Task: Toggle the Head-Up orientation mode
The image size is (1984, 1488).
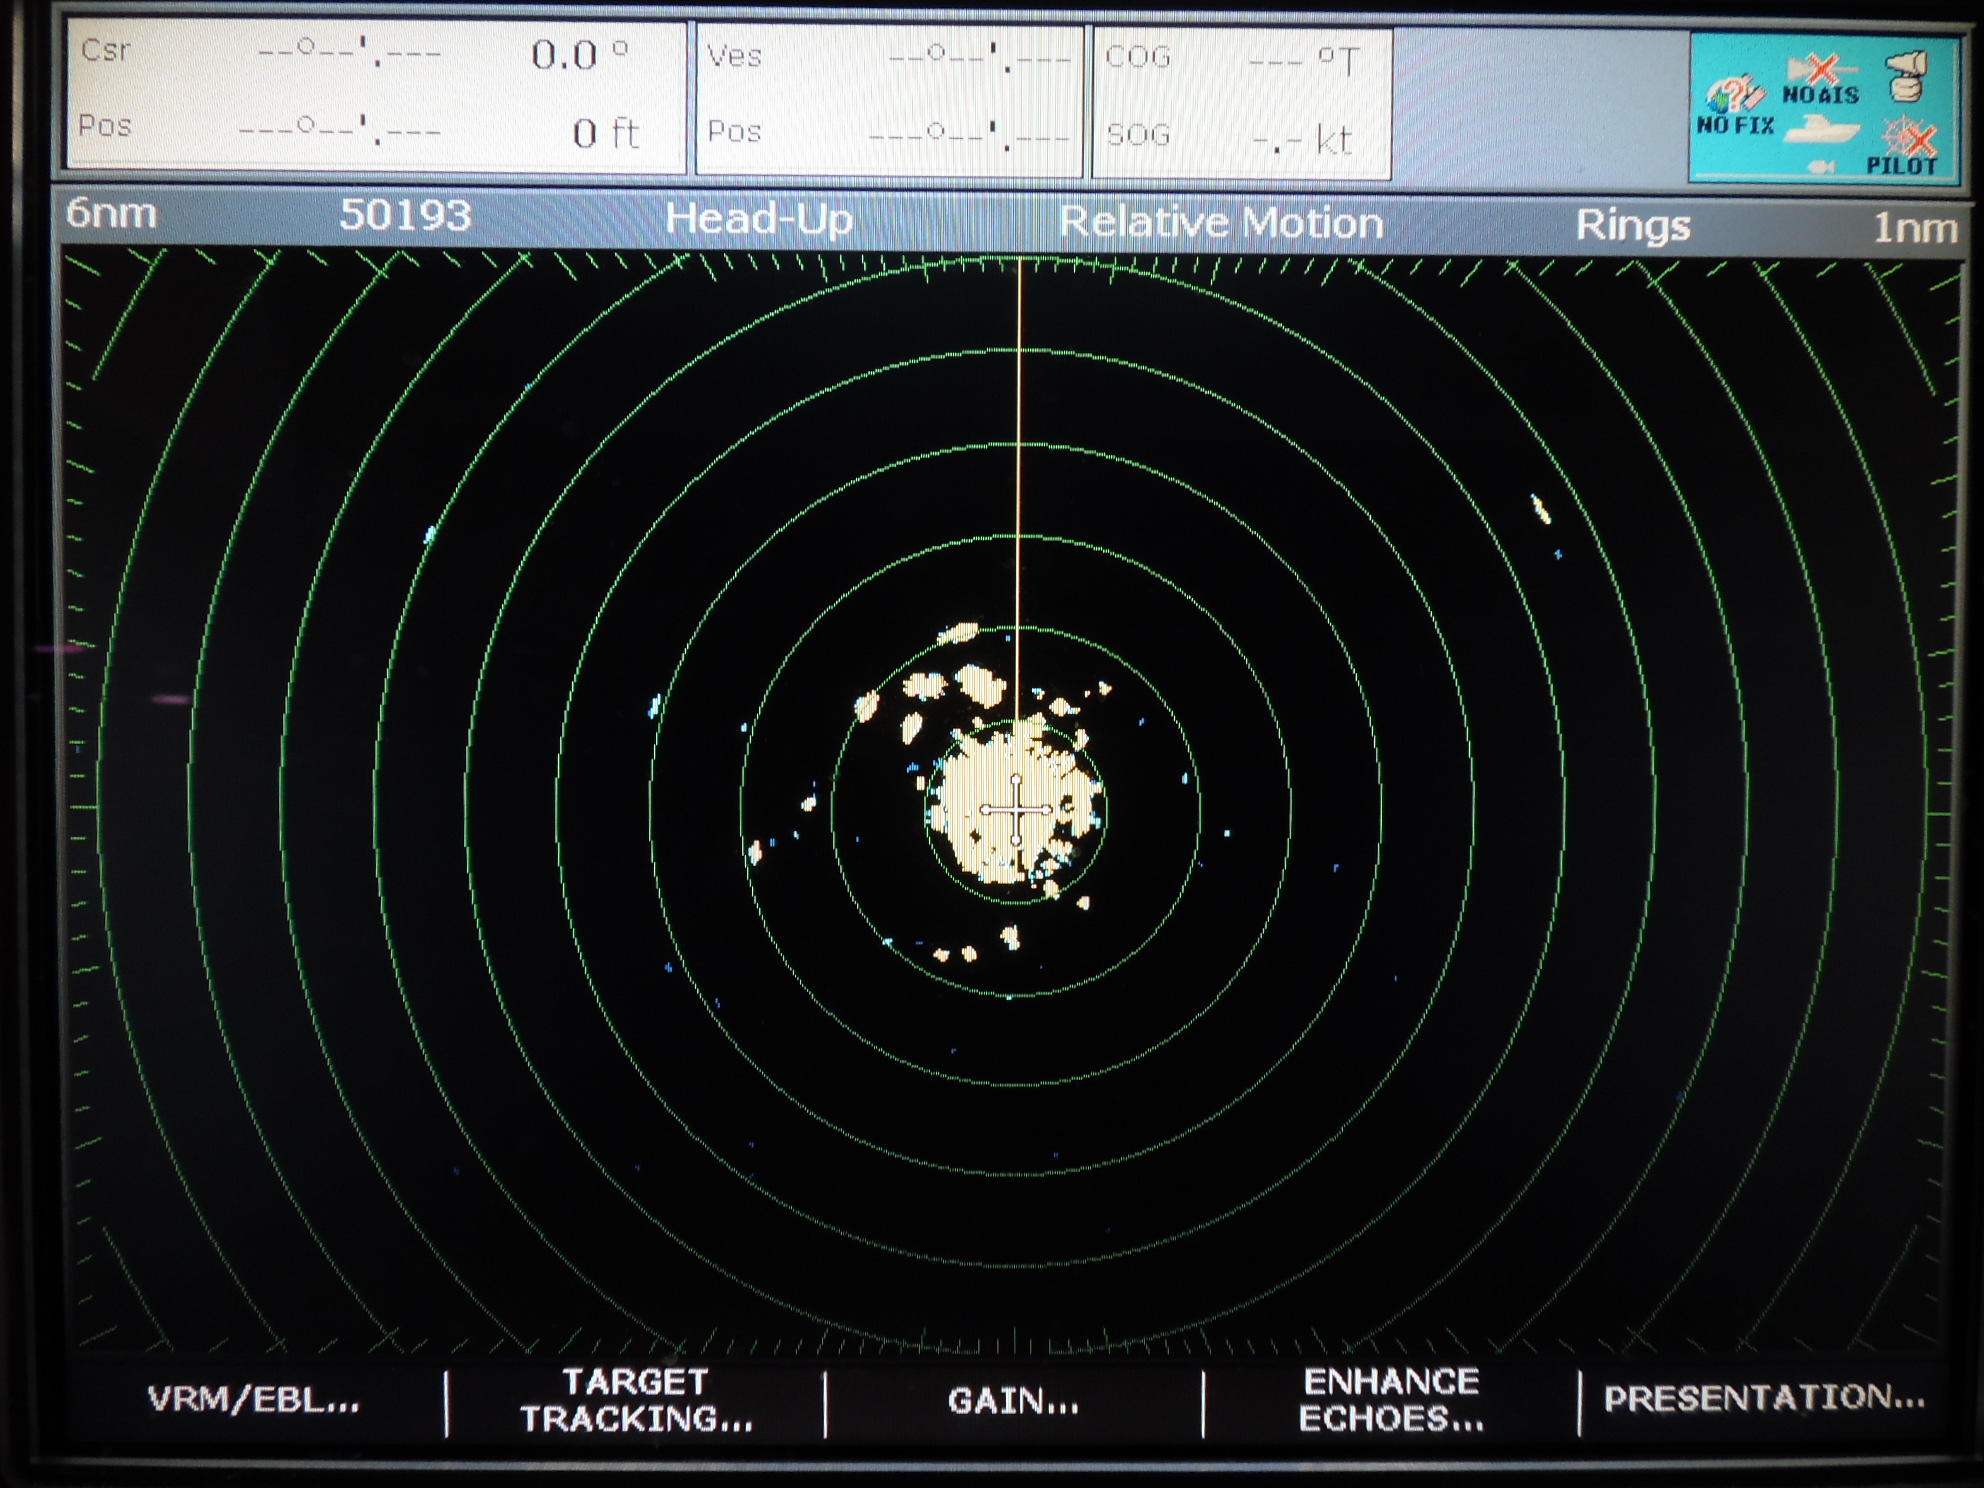Action: tap(759, 218)
